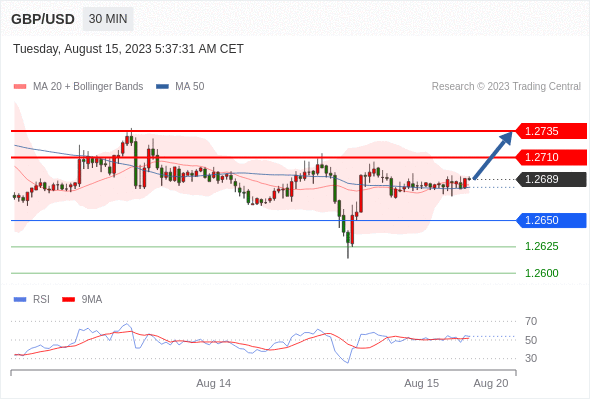
Task: Click the Trading Central research credit
Action: 506,87
